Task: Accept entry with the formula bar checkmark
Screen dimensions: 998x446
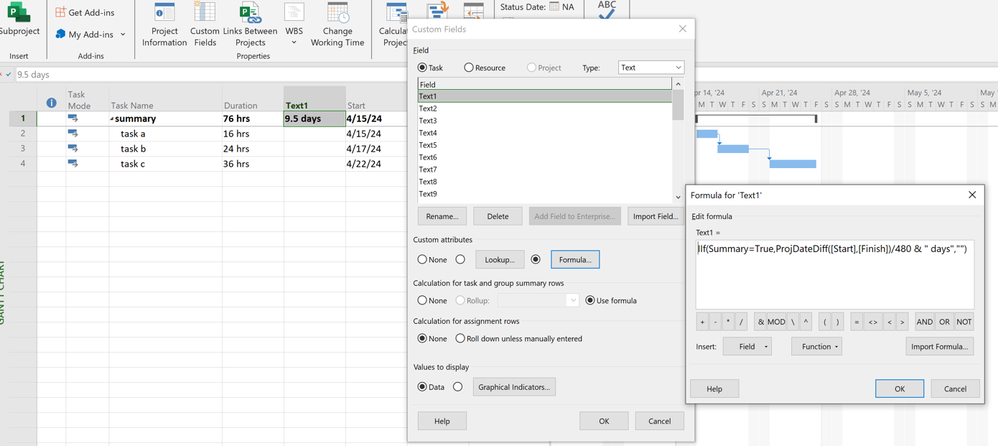Action: click(x=8, y=74)
